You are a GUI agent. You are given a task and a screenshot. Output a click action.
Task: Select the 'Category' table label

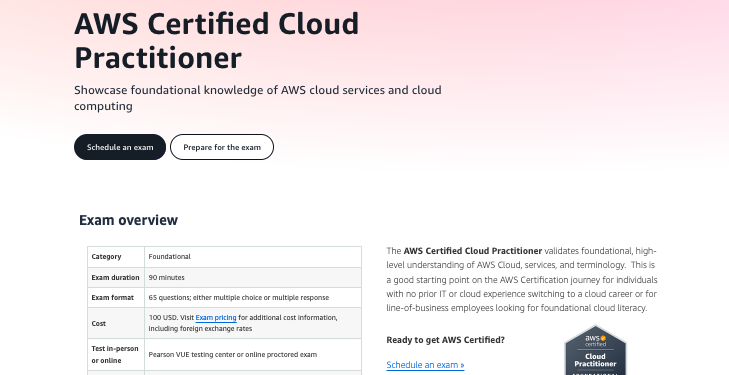[x=106, y=257]
